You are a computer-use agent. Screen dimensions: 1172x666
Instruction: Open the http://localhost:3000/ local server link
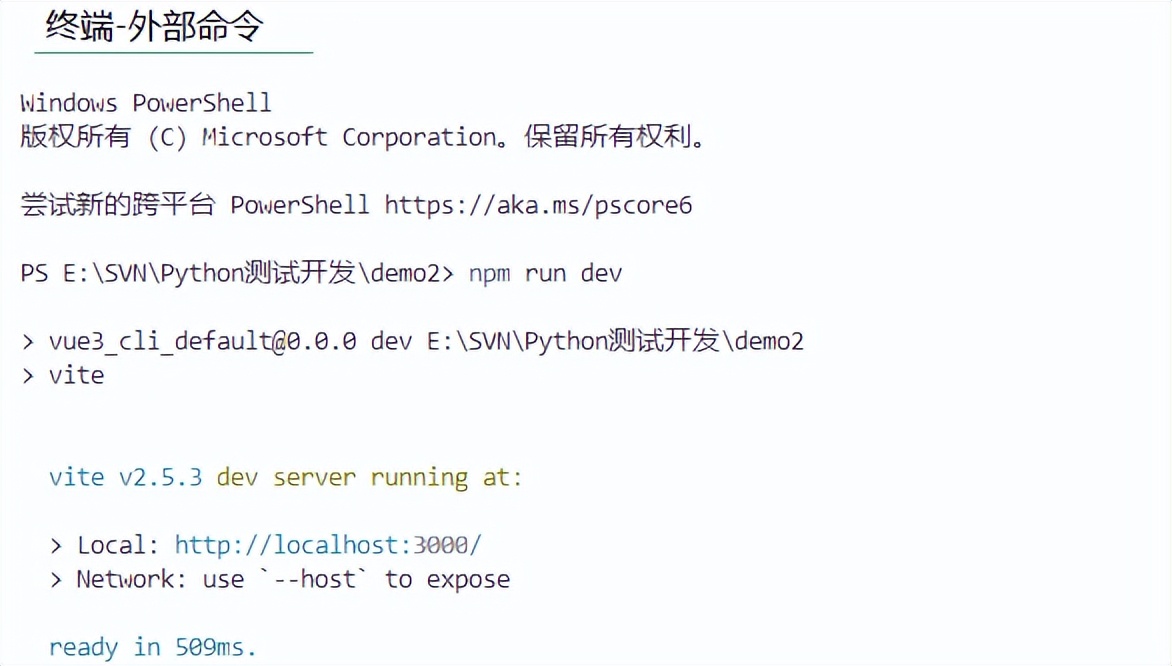click(328, 545)
